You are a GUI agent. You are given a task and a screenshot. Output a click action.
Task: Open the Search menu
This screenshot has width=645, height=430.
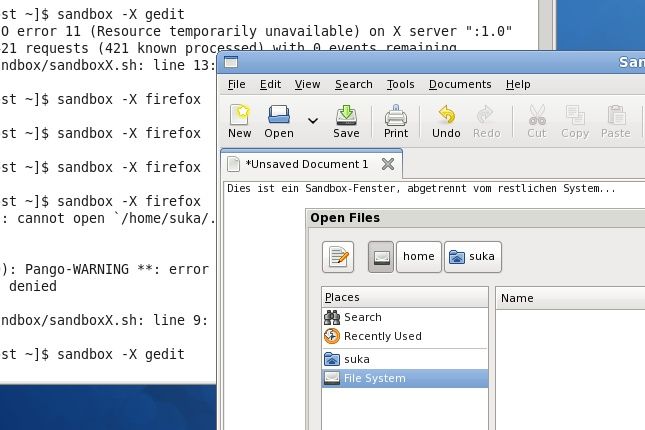click(353, 85)
